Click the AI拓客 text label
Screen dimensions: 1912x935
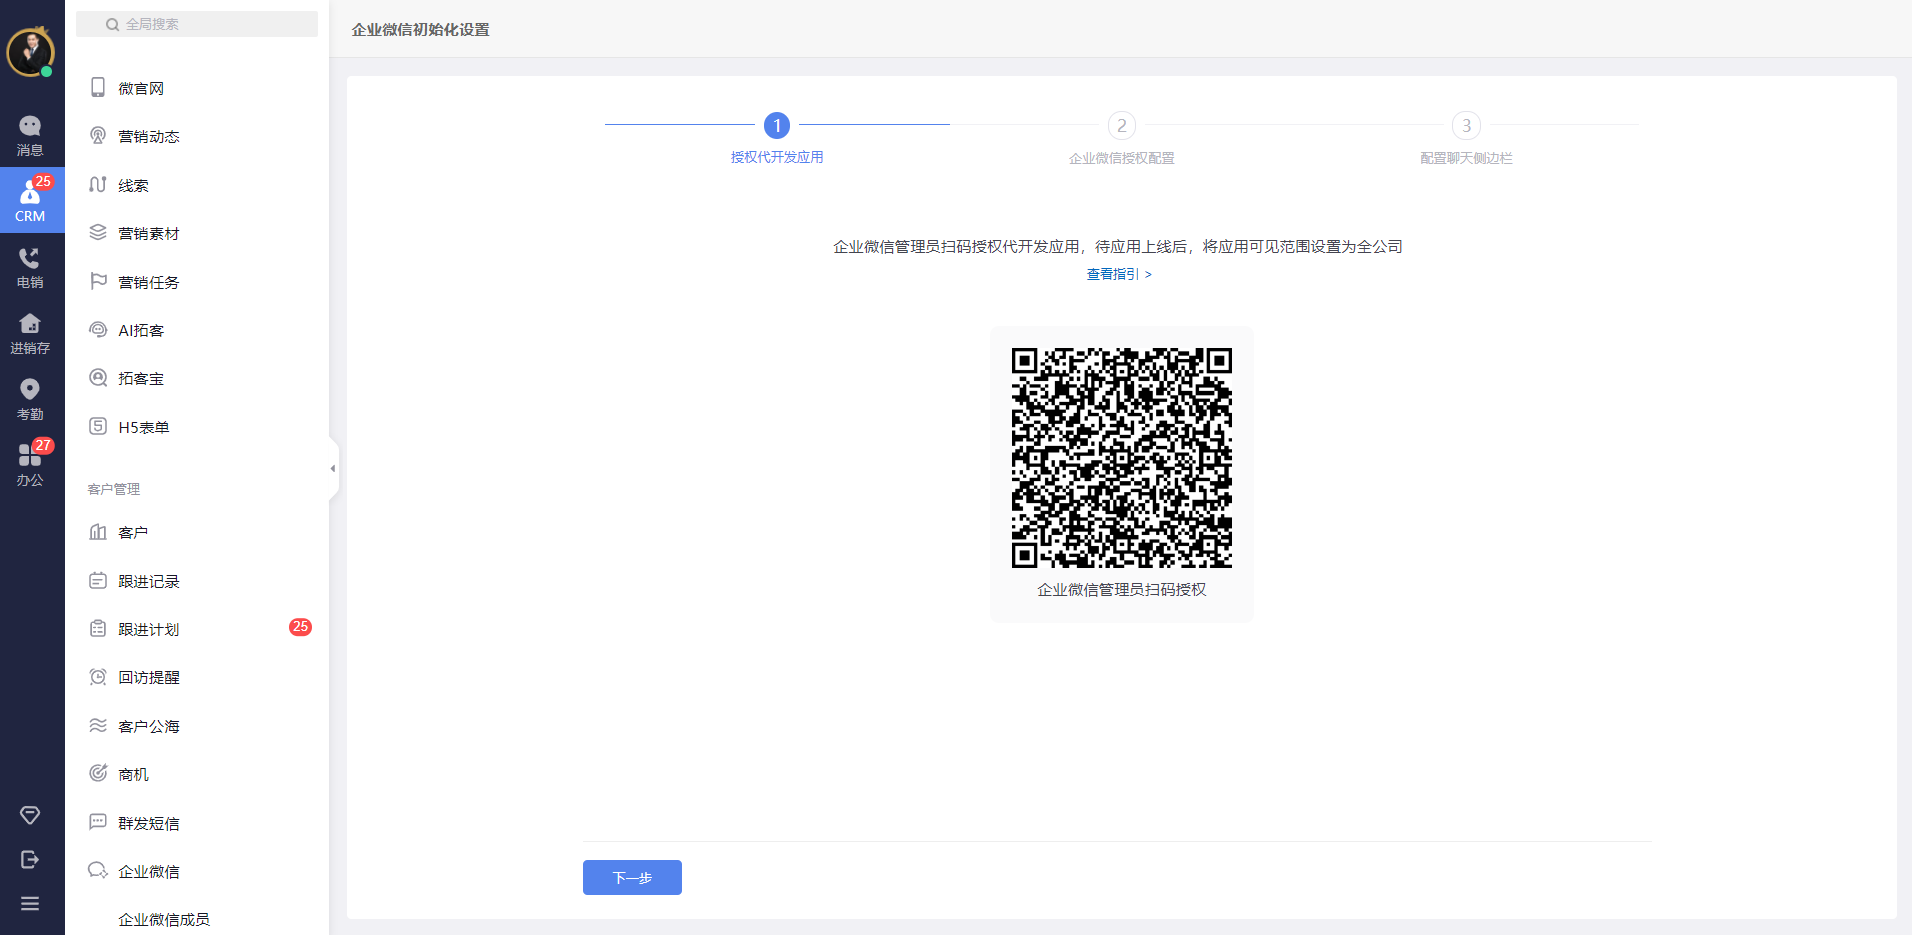141,330
